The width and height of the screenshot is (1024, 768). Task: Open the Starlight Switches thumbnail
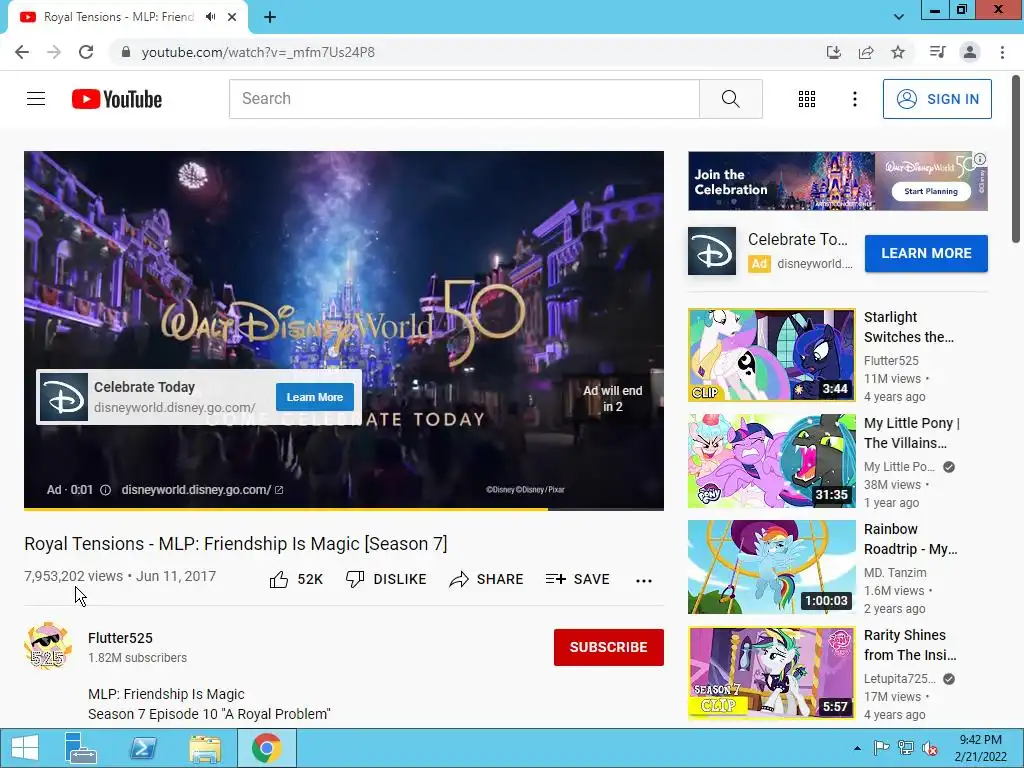point(771,355)
